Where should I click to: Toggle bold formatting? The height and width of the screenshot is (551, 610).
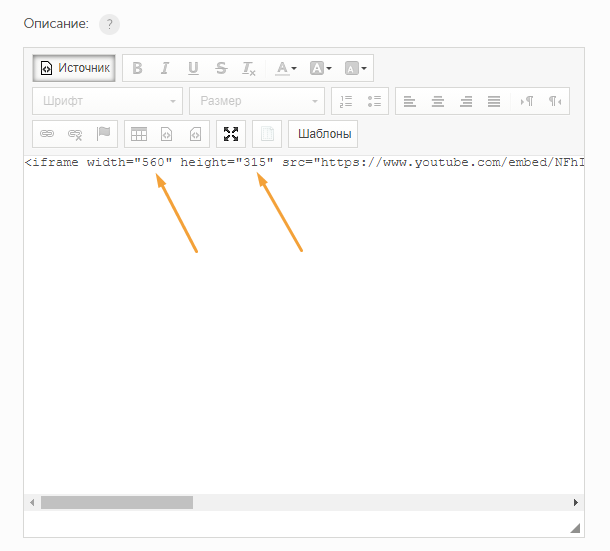[x=137, y=68]
